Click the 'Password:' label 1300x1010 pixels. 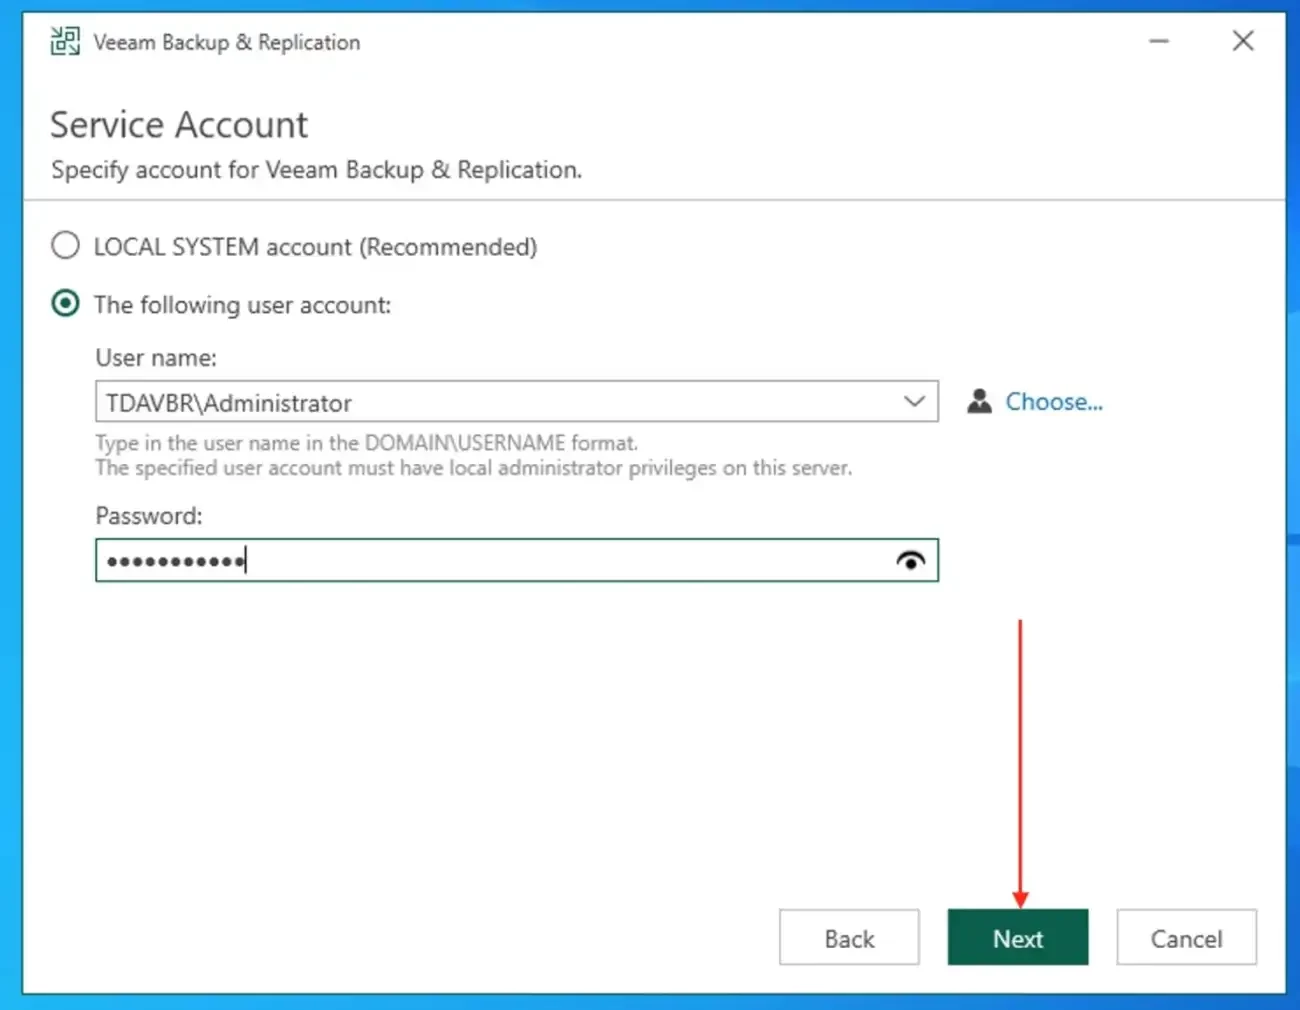point(149,516)
